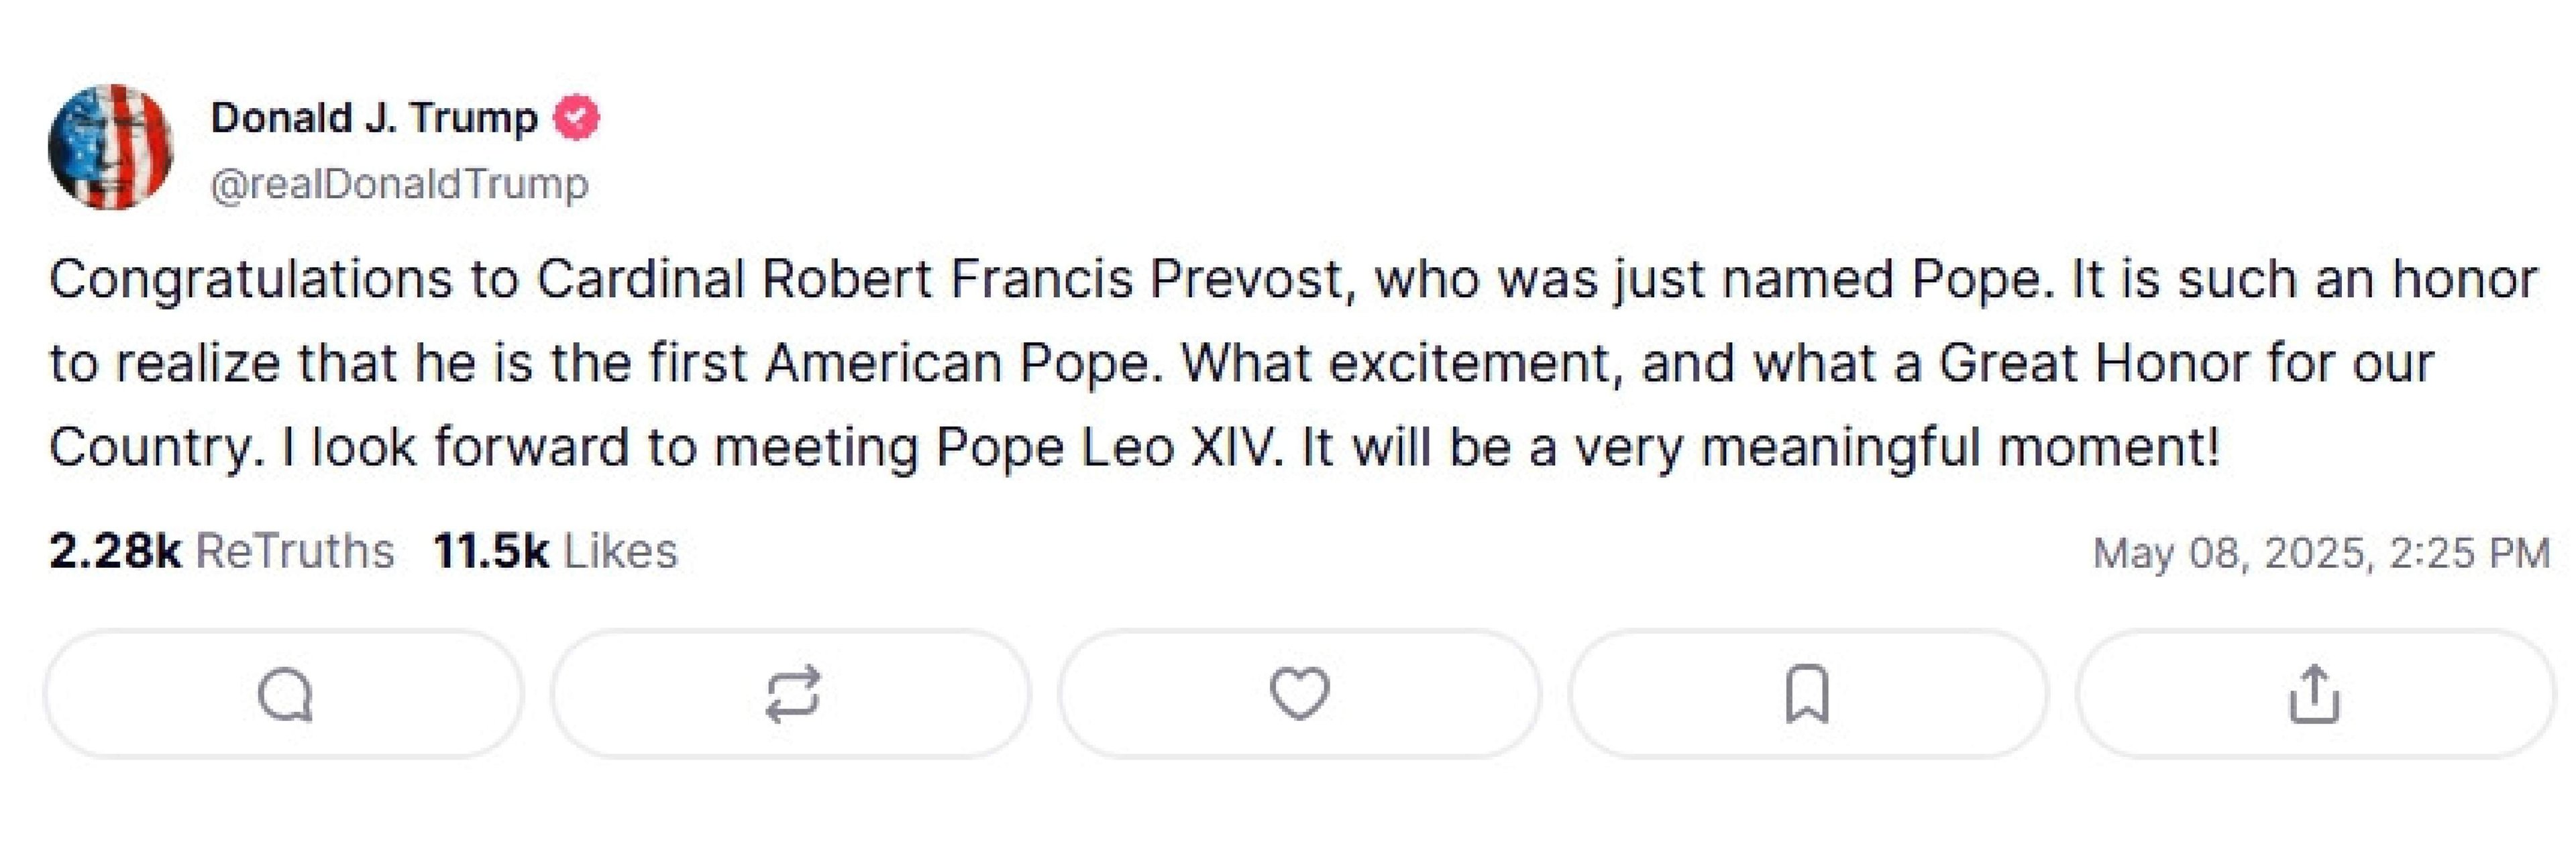The height and width of the screenshot is (865, 2576).
Task: Open the Donald J. Trump display name
Action: click(x=374, y=118)
